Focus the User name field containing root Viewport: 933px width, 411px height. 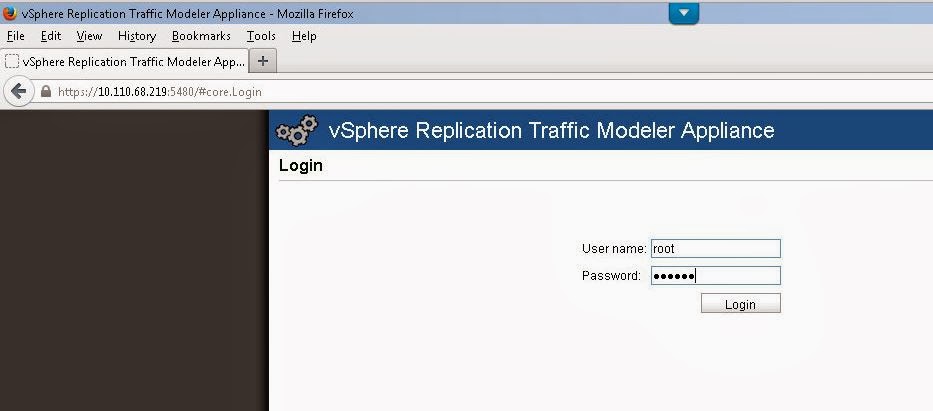tap(715, 249)
